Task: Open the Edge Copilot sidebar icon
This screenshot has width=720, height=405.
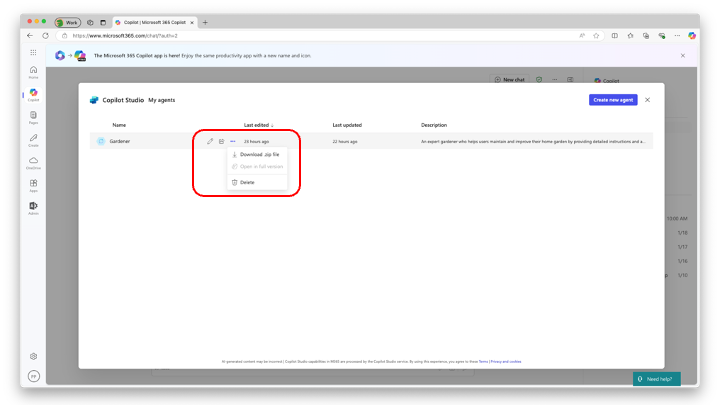Action: pos(692,35)
